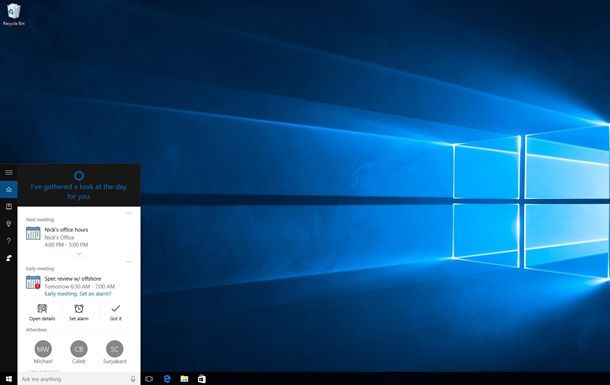Select the CB avatar for attendee Caleb
Screen dimensions: 610x385
click(79, 349)
